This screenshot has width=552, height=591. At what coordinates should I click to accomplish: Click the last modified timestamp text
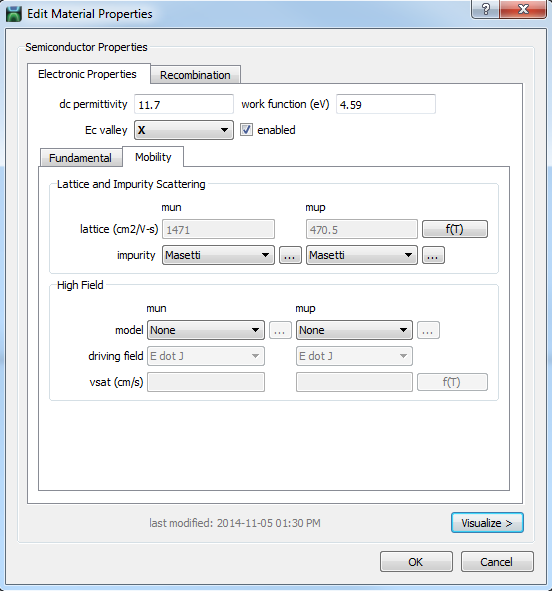click(235, 523)
